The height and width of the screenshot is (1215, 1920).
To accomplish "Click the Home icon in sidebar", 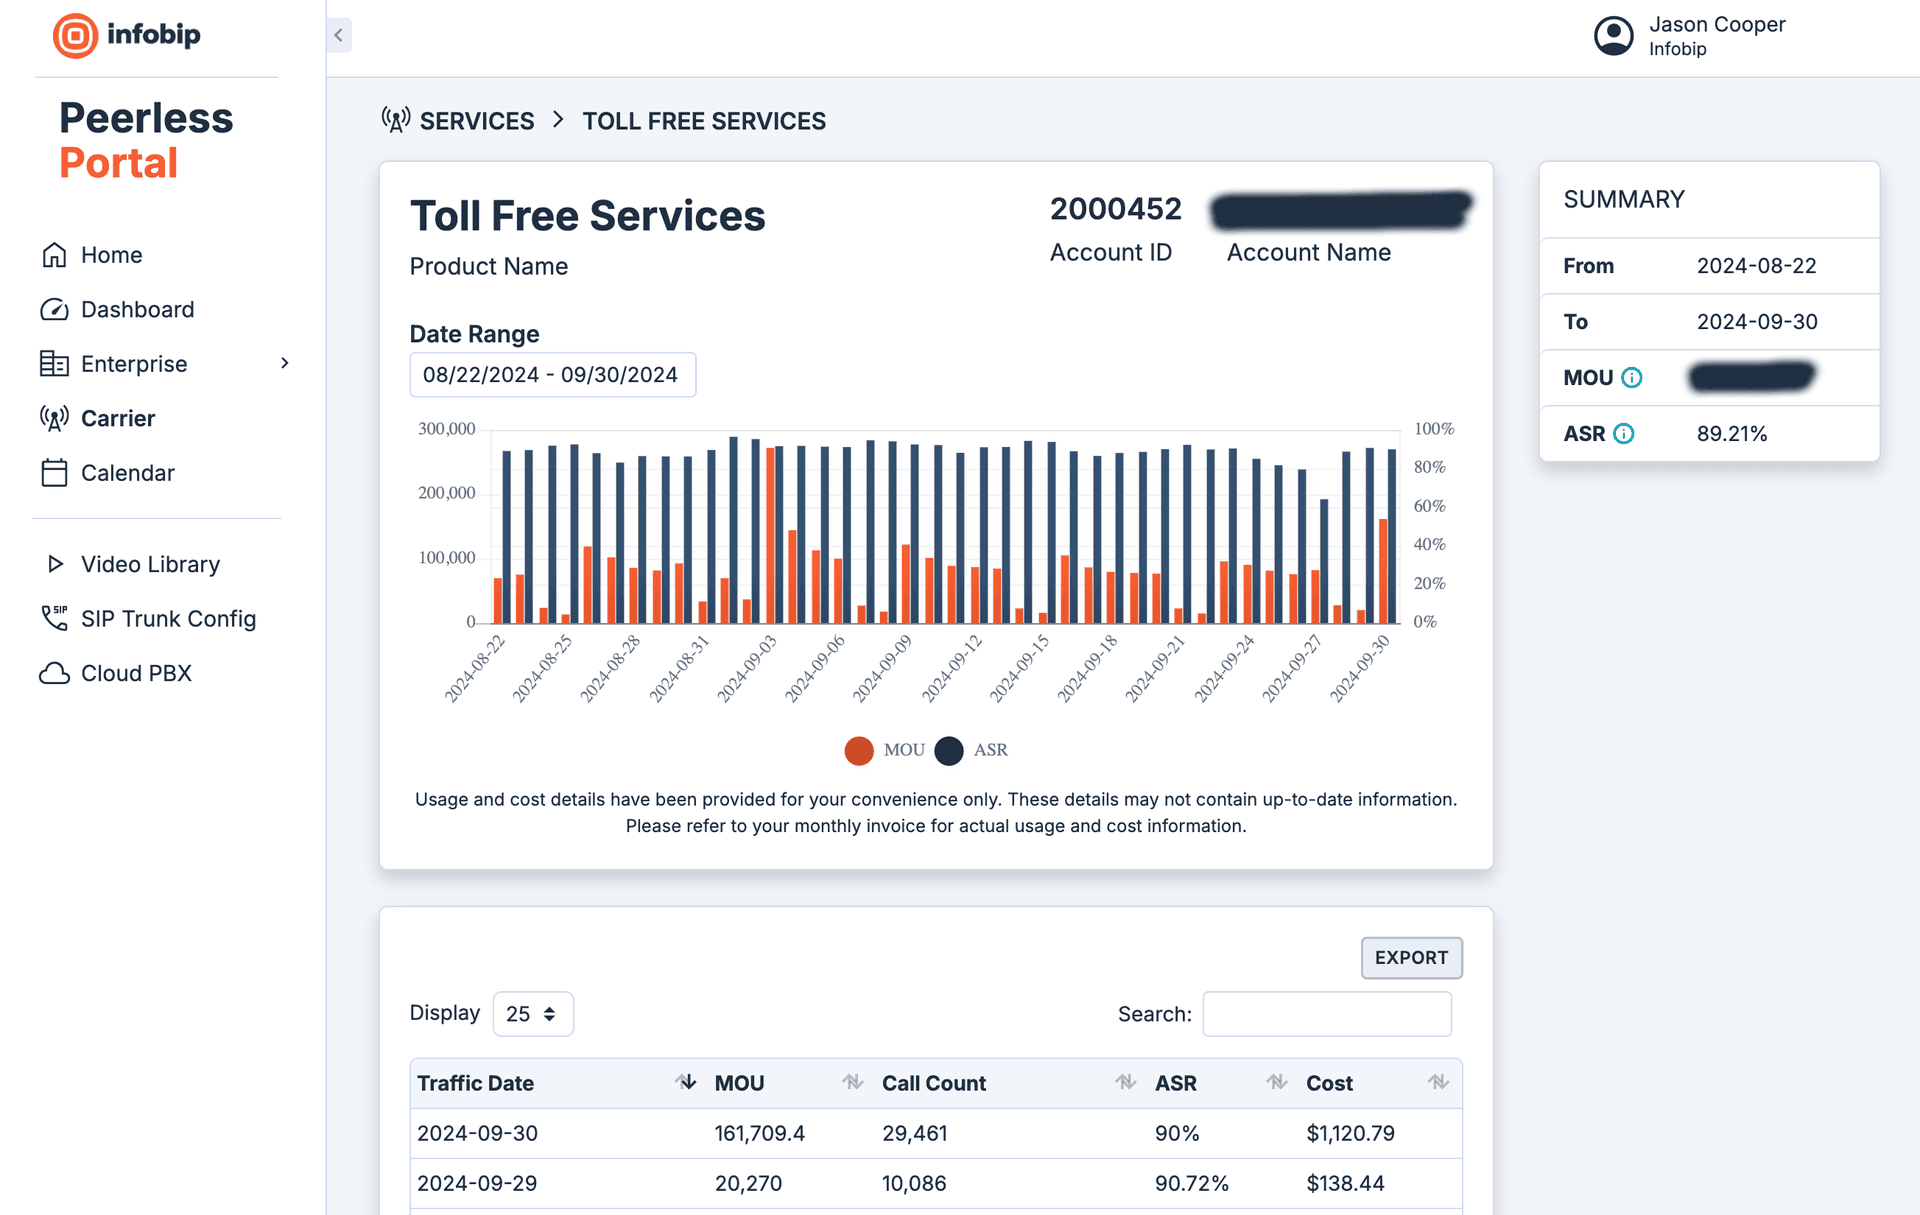I will (x=54, y=255).
